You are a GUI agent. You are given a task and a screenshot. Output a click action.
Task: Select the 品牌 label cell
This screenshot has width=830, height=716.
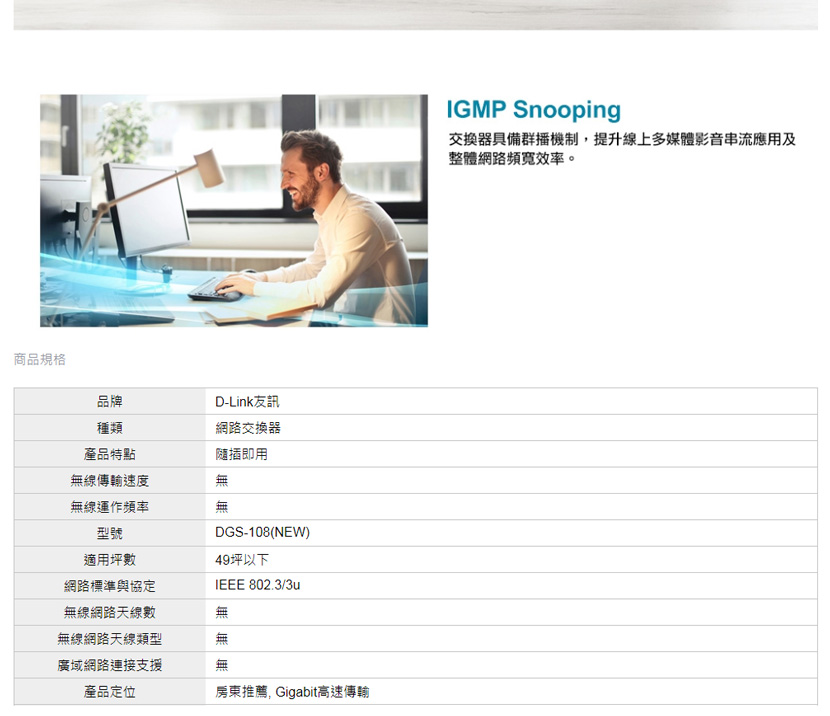(110, 401)
